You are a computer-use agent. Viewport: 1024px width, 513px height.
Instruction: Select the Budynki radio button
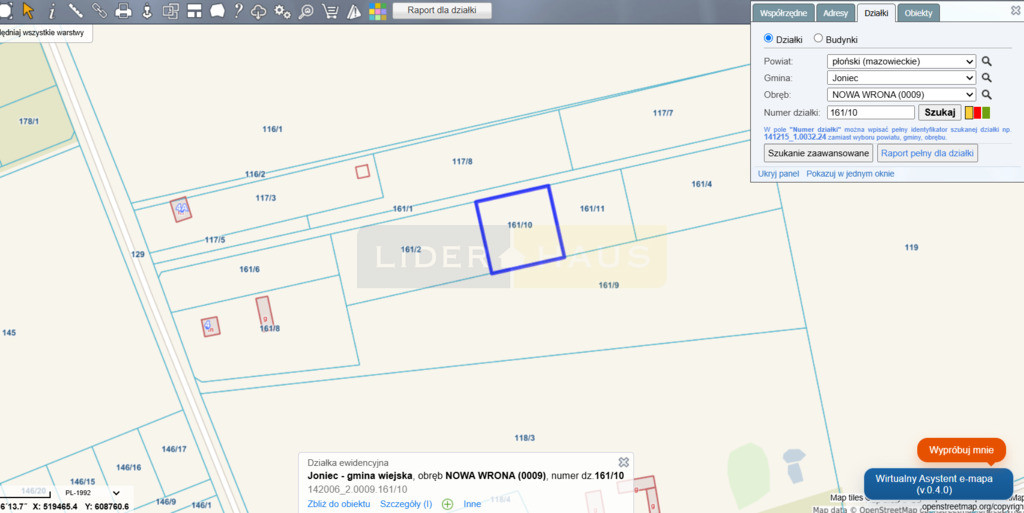[818, 39]
